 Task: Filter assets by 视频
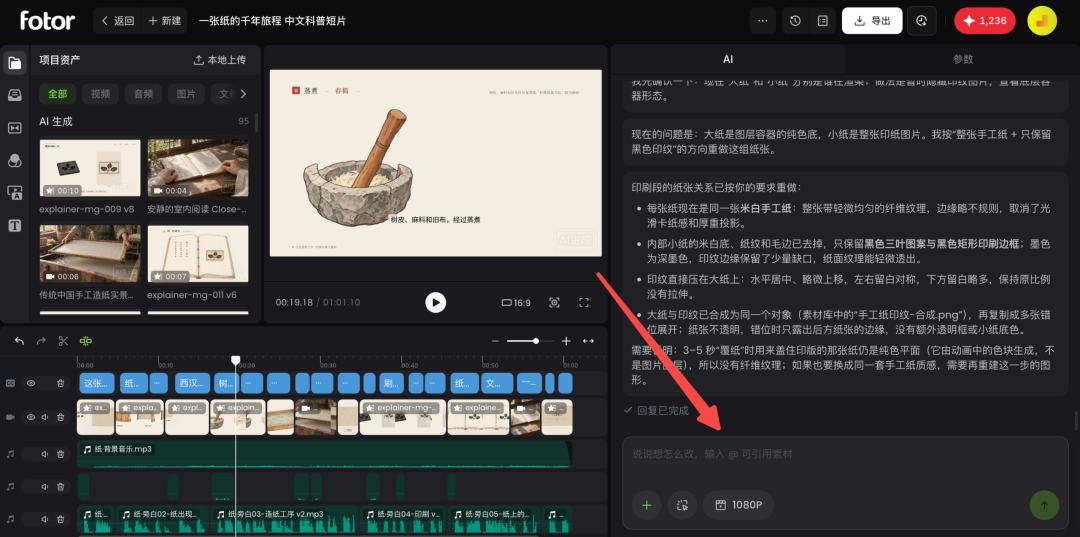(101, 94)
